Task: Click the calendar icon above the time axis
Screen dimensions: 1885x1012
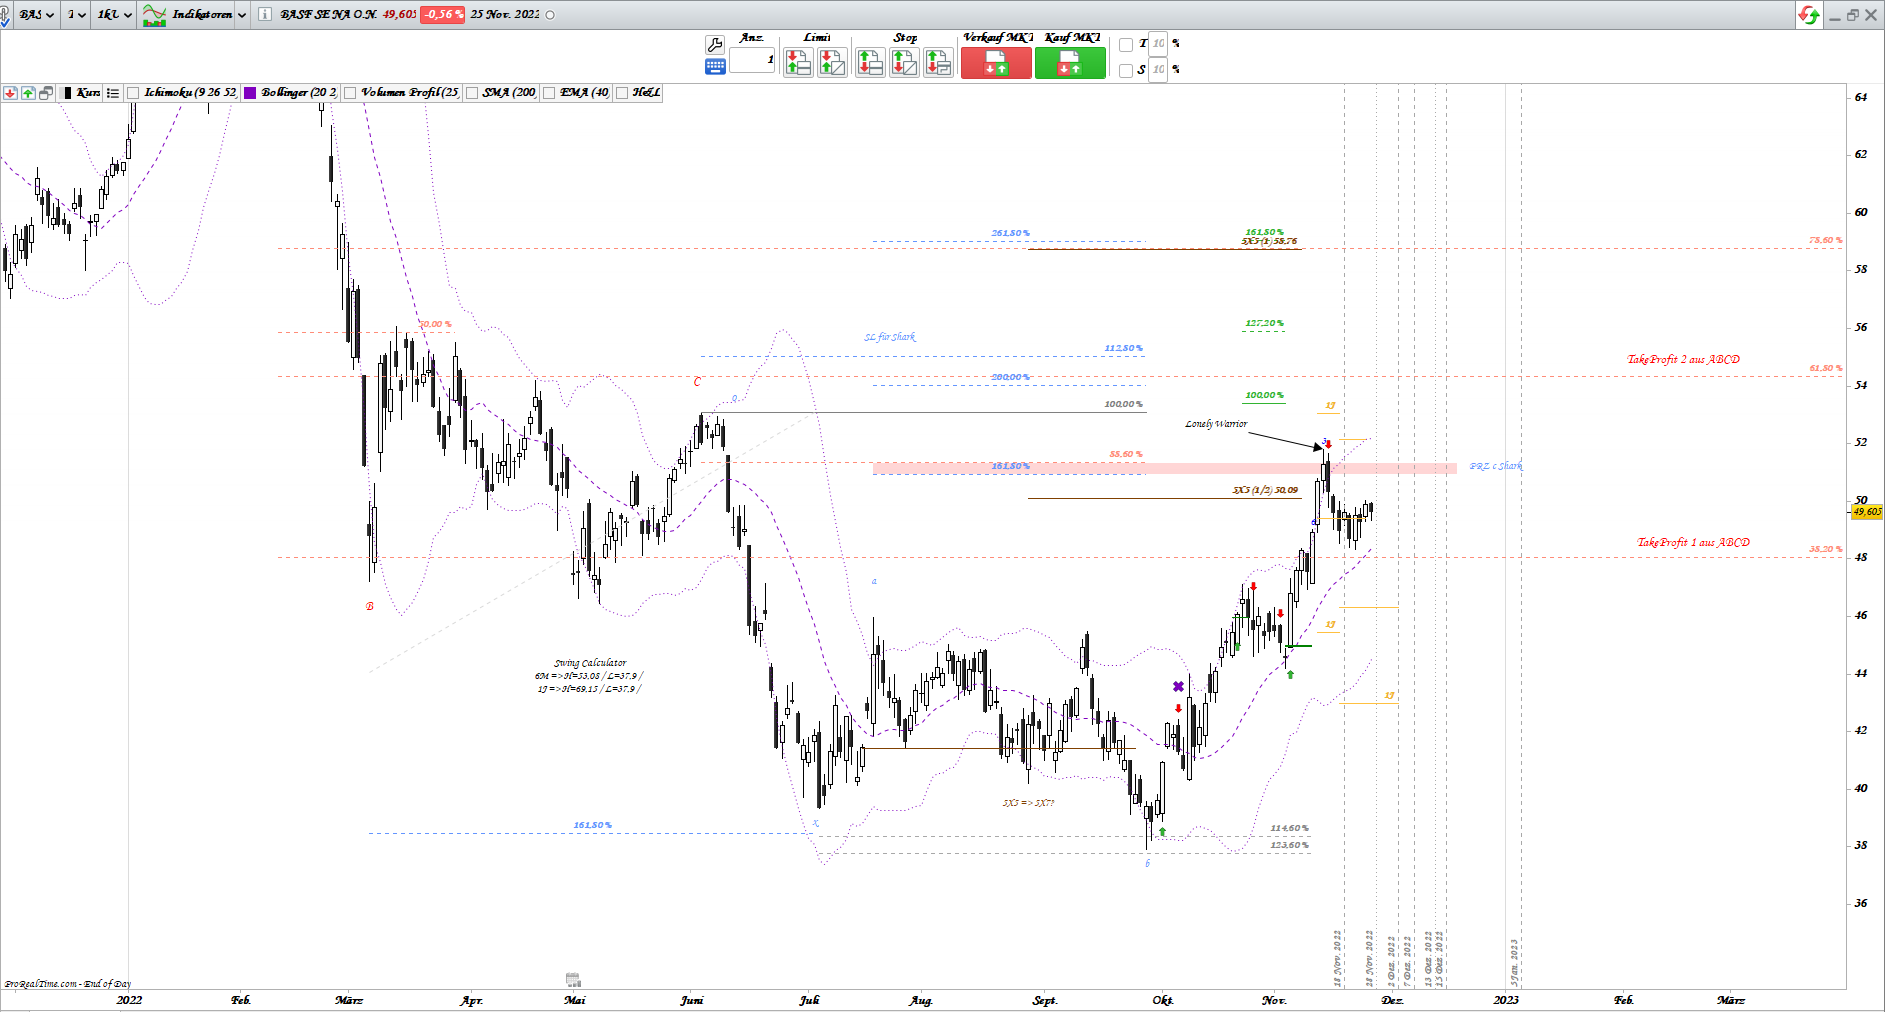Action: [573, 980]
